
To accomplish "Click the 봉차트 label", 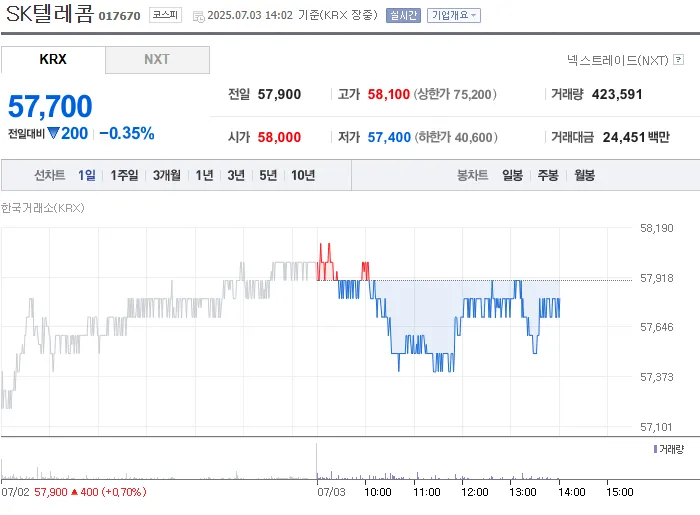I will (472, 175).
